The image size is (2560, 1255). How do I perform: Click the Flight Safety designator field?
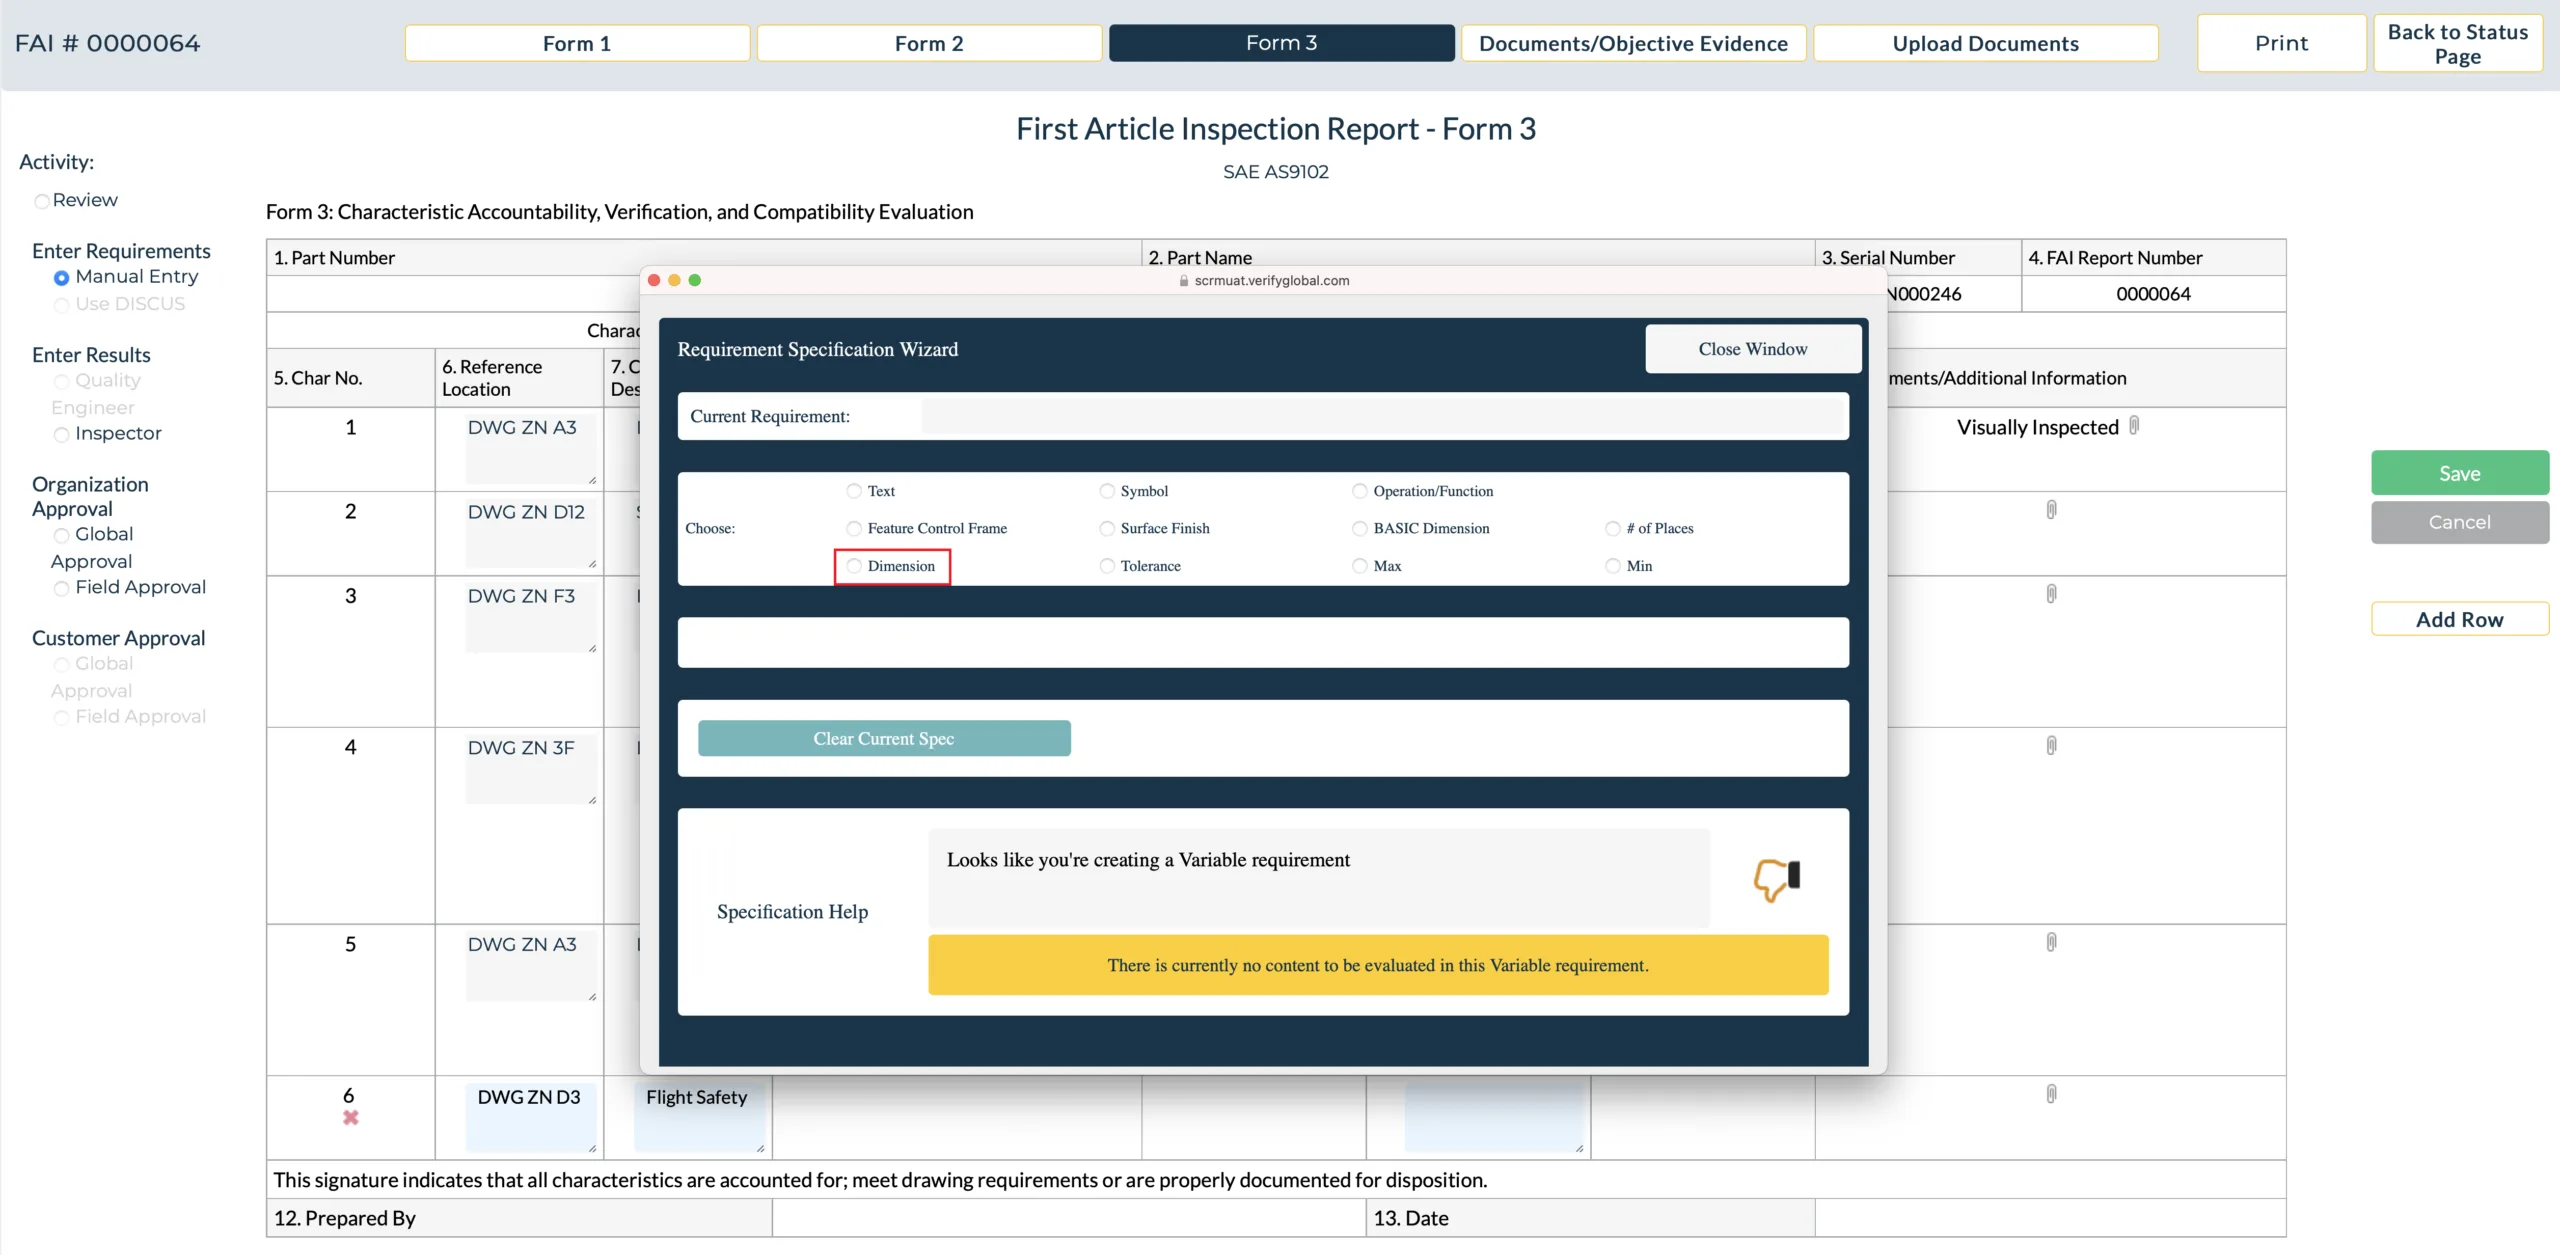point(700,1117)
